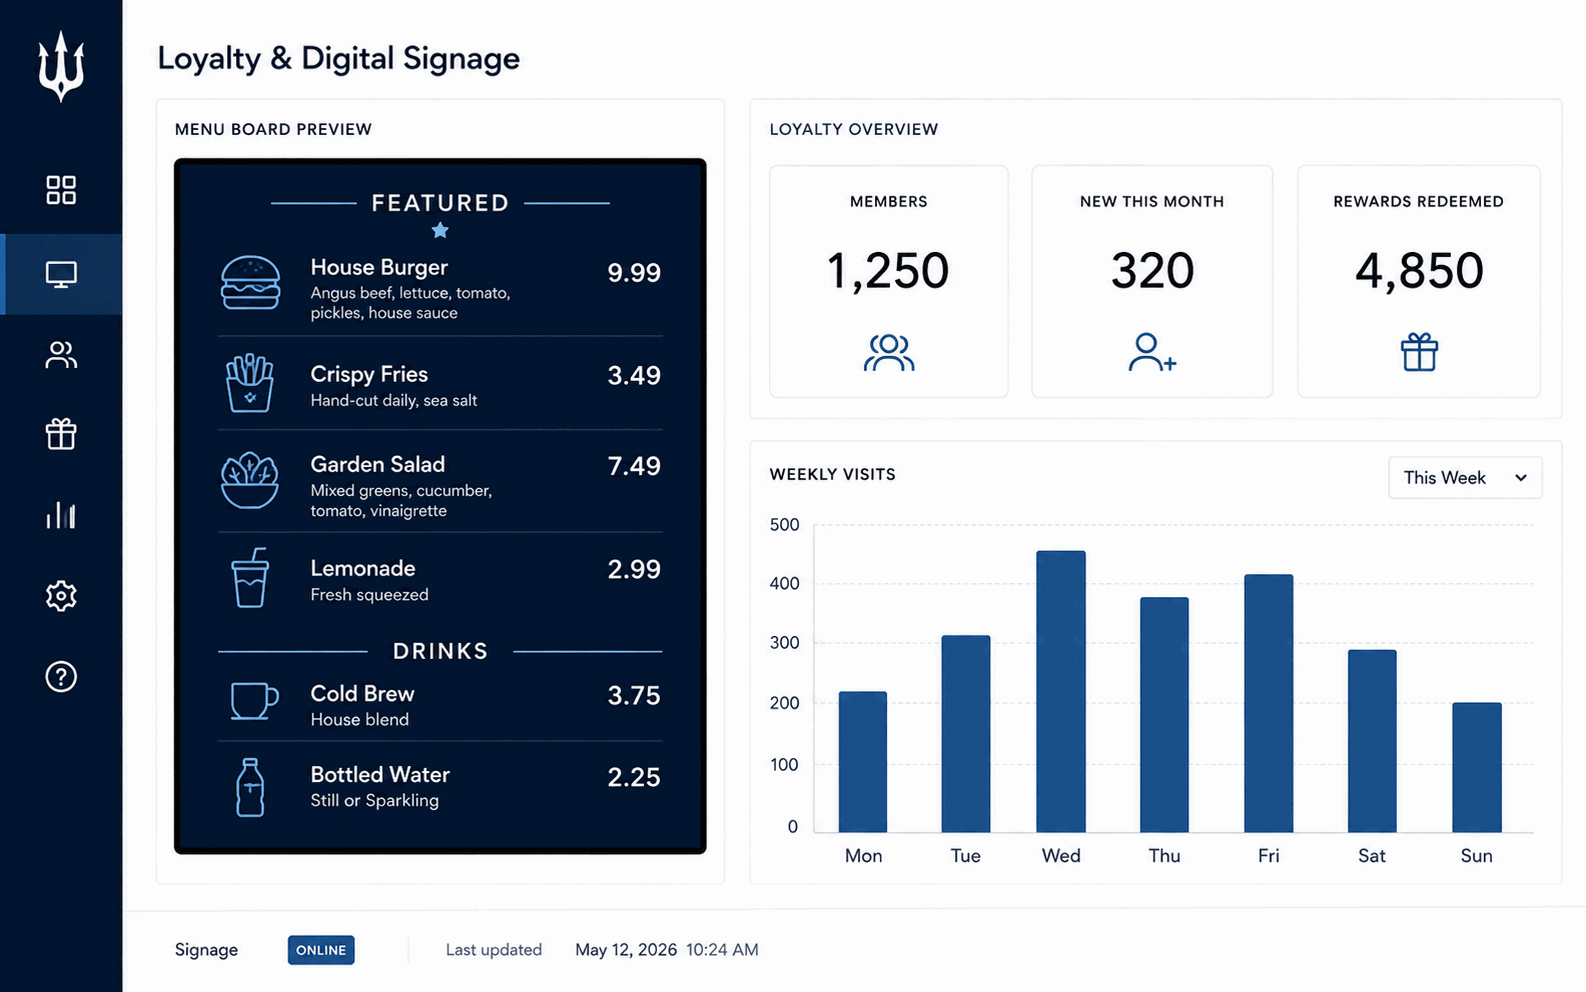Click the 3.75 price
Screen dimensions: 1586x992
(x=634, y=696)
